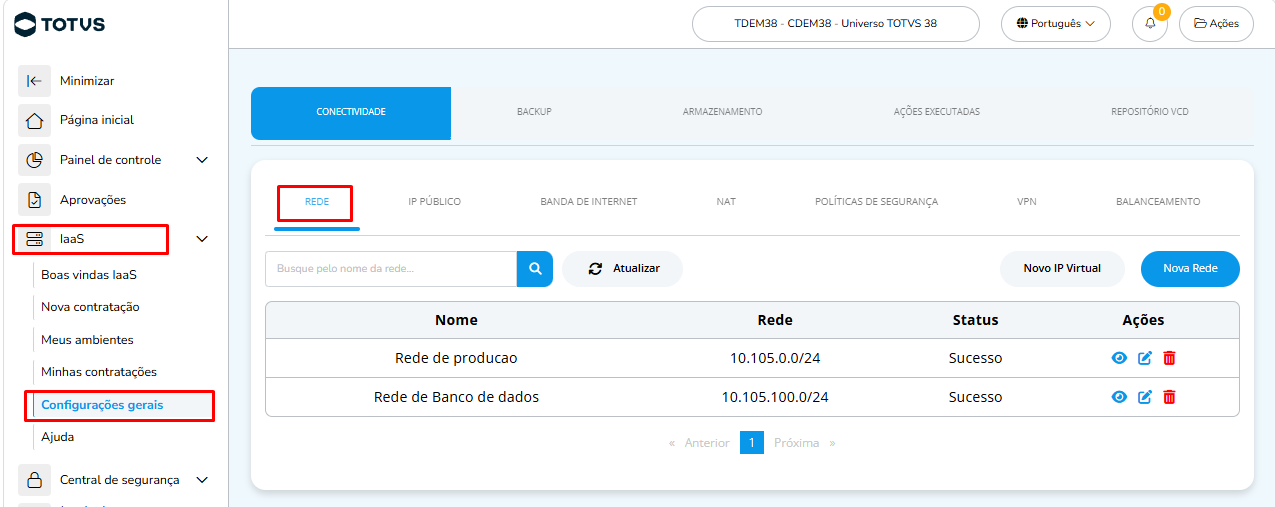The image size is (1275, 507).
Task: Open the Ações button in header
Action: pos(1216,24)
